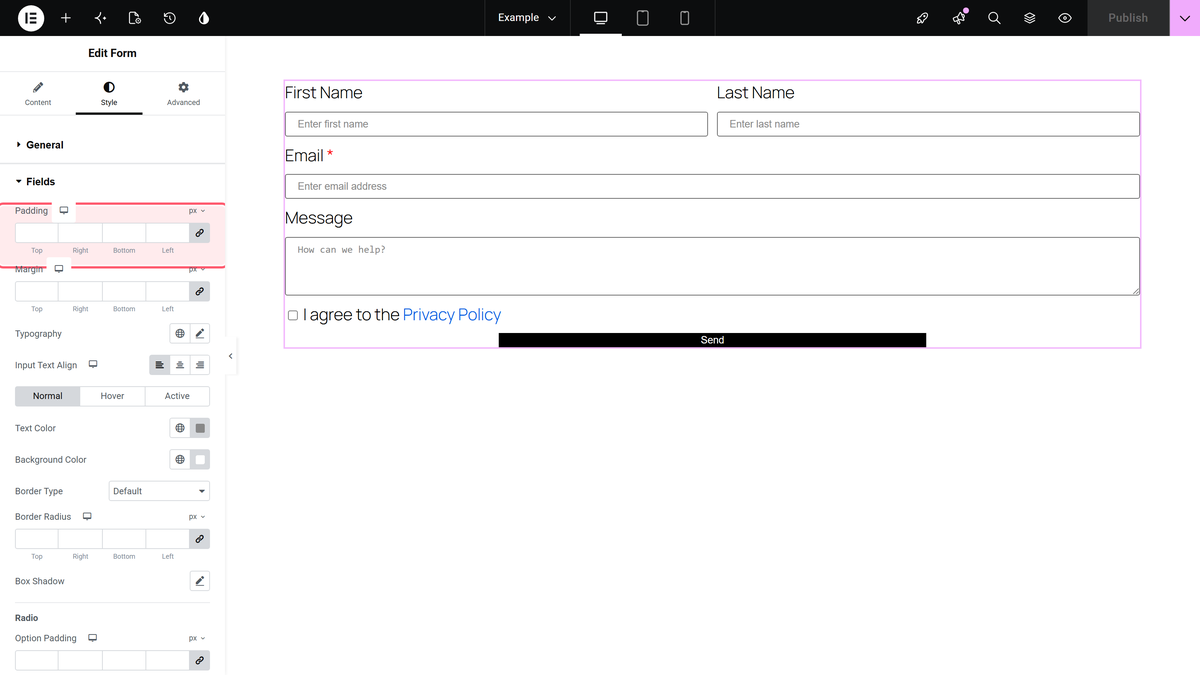
Task: Check the Privacy Policy agreement checkbox
Action: click(x=293, y=315)
